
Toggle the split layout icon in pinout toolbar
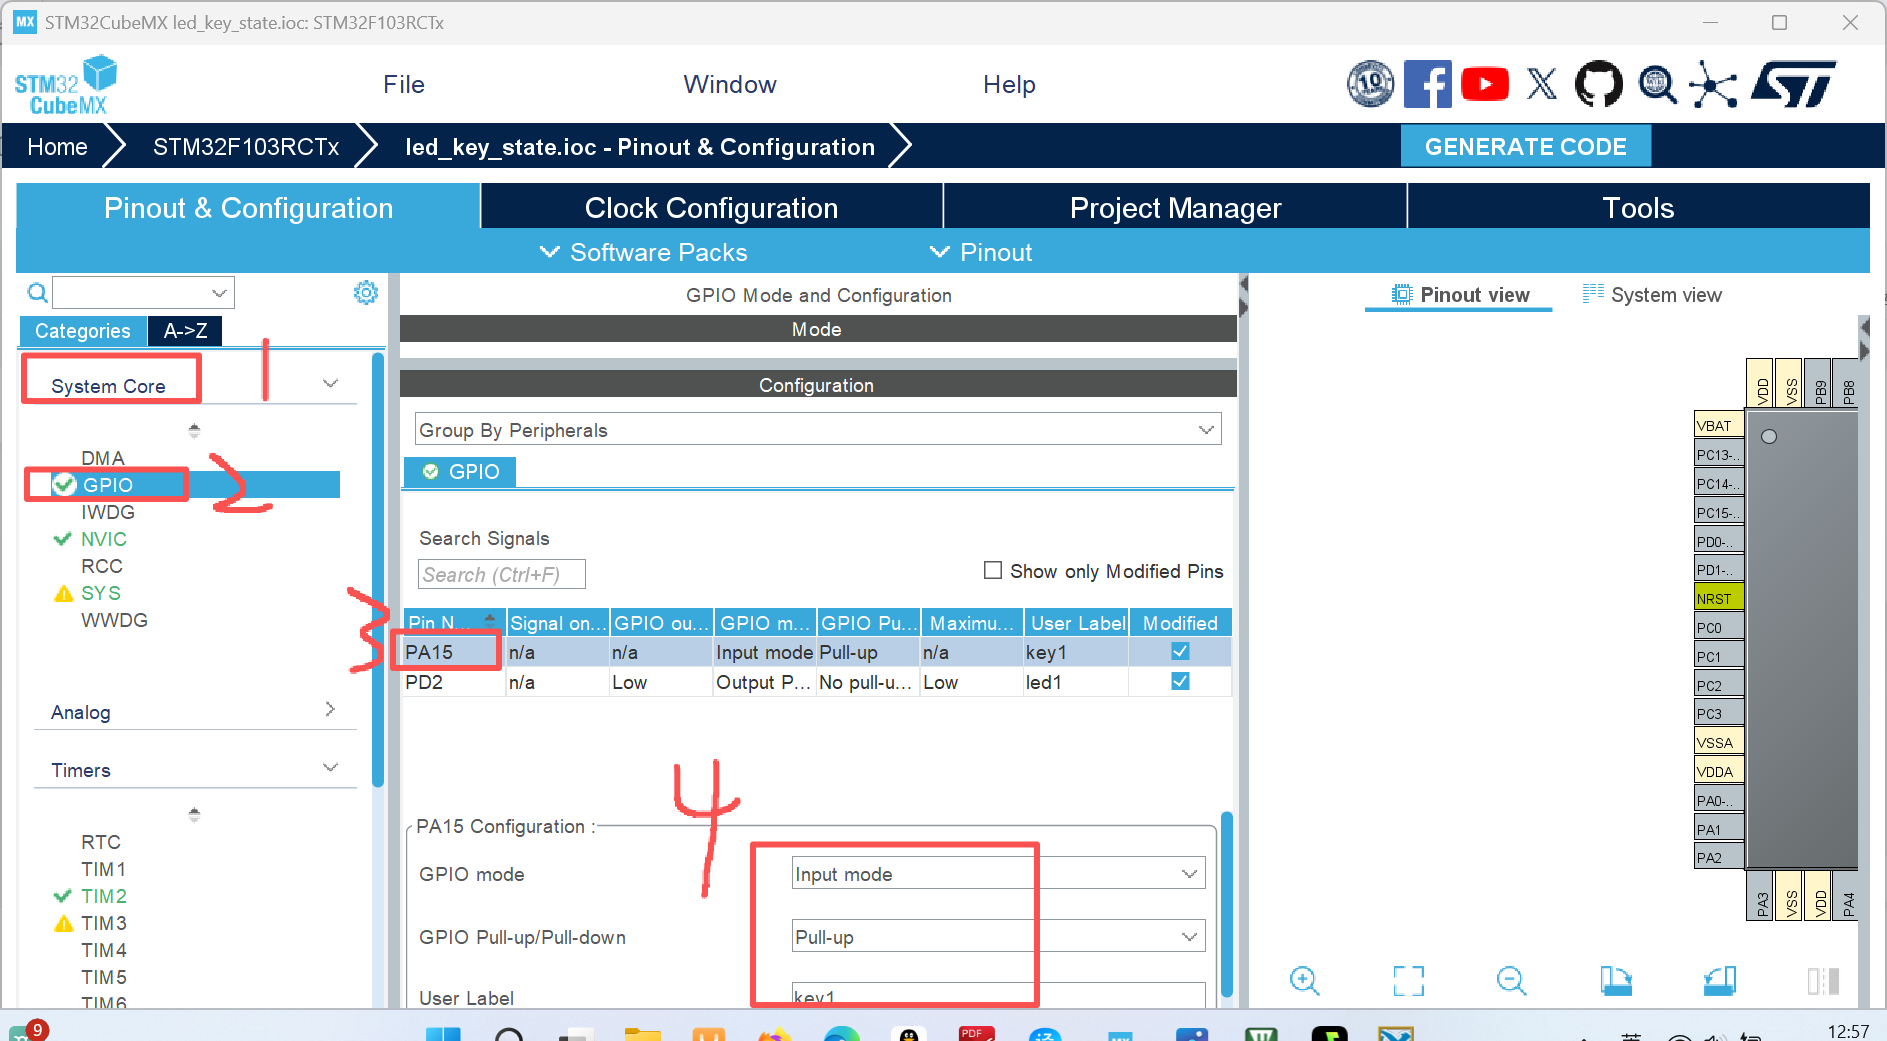click(x=1823, y=980)
